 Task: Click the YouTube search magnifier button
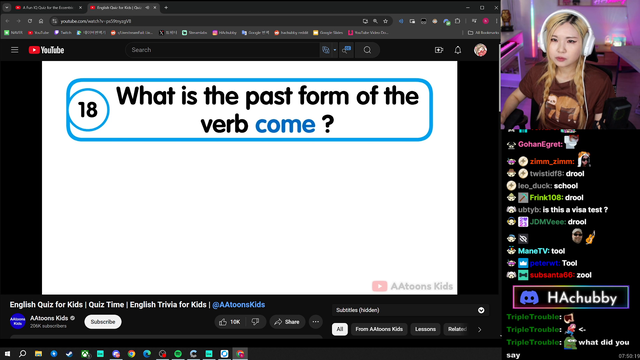click(x=367, y=50)
